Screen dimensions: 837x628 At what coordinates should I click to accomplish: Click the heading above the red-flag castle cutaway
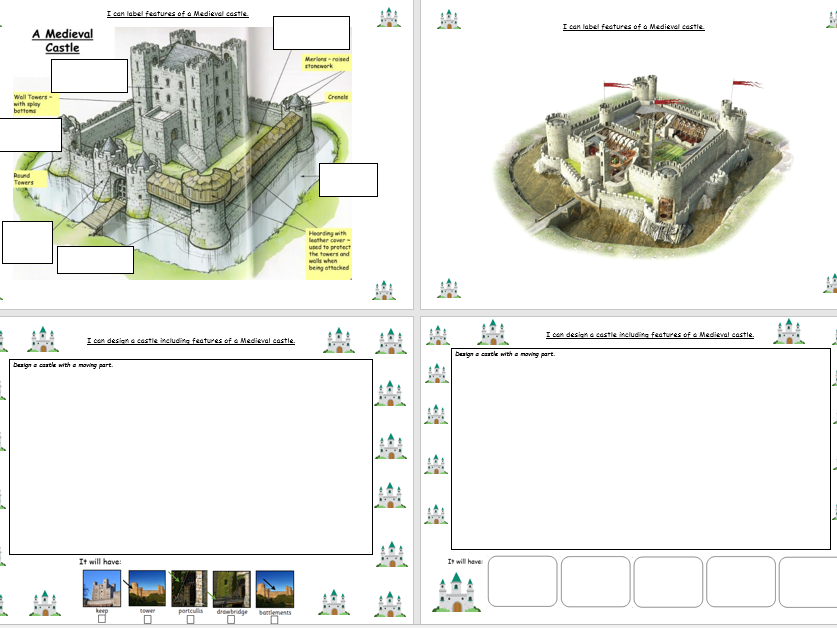634,26
